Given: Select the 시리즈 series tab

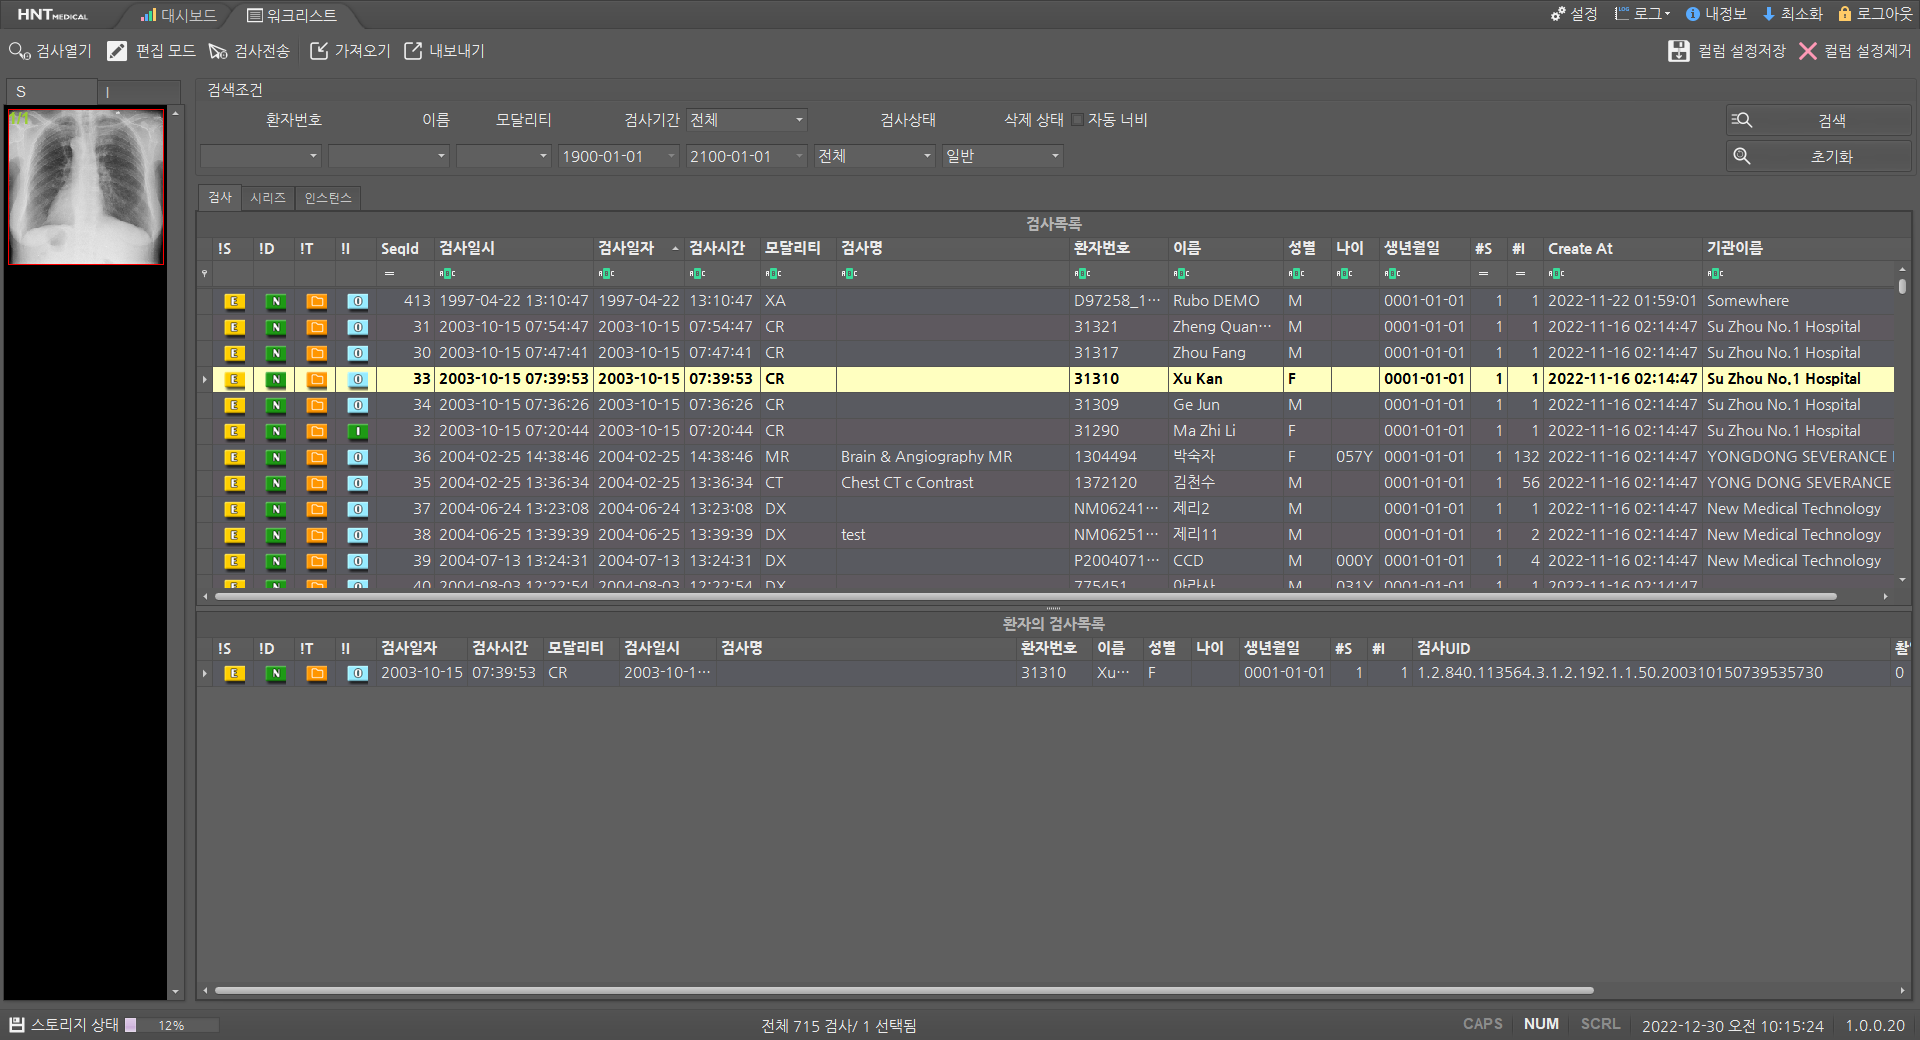Looking at the screenshot, I should pyautogui.click(x=268, y=198).
